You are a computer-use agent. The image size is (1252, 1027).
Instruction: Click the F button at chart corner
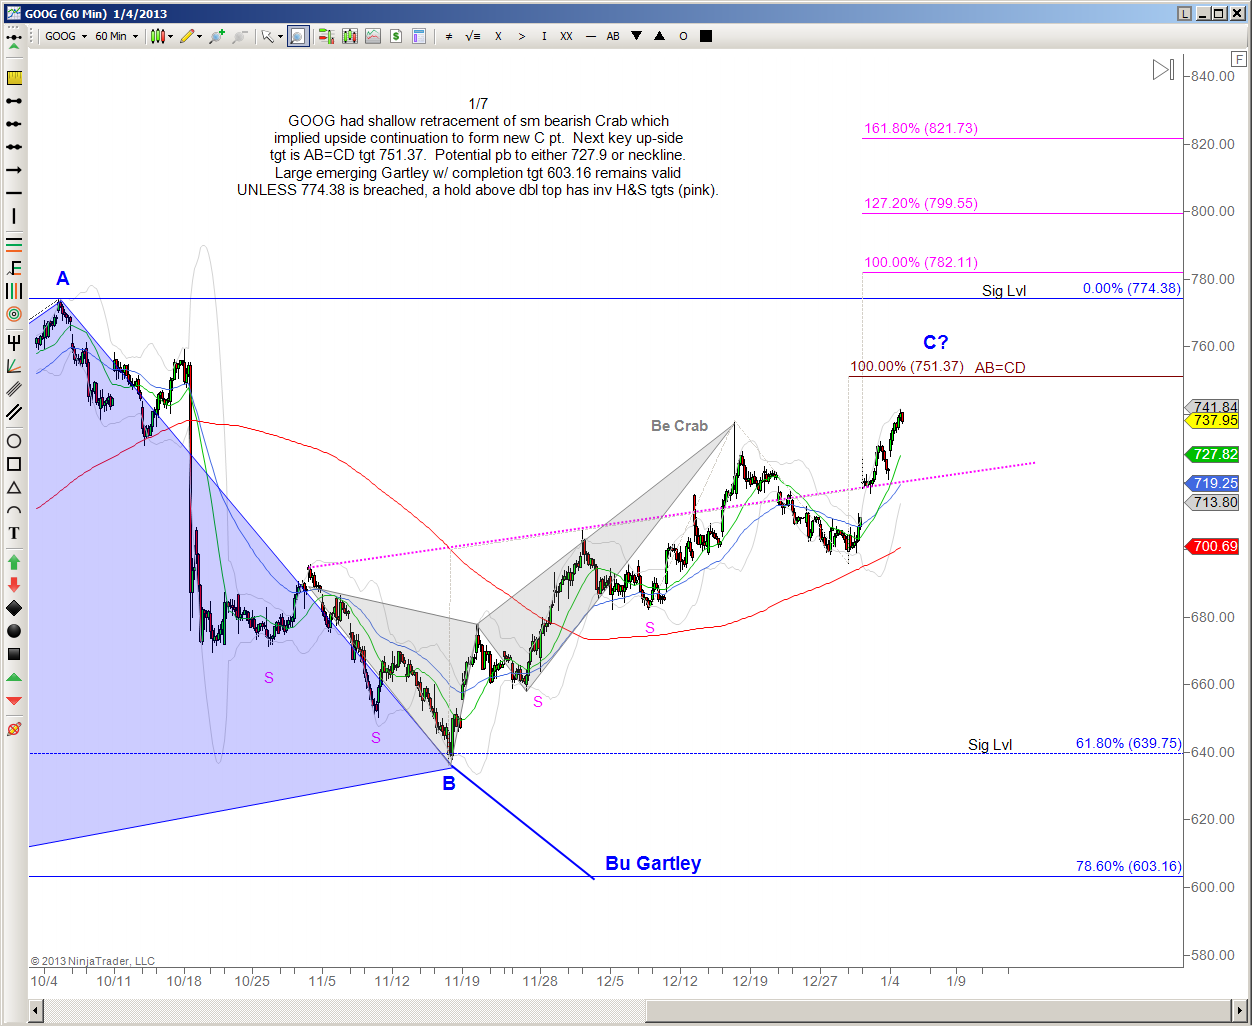click(1240, 60)
